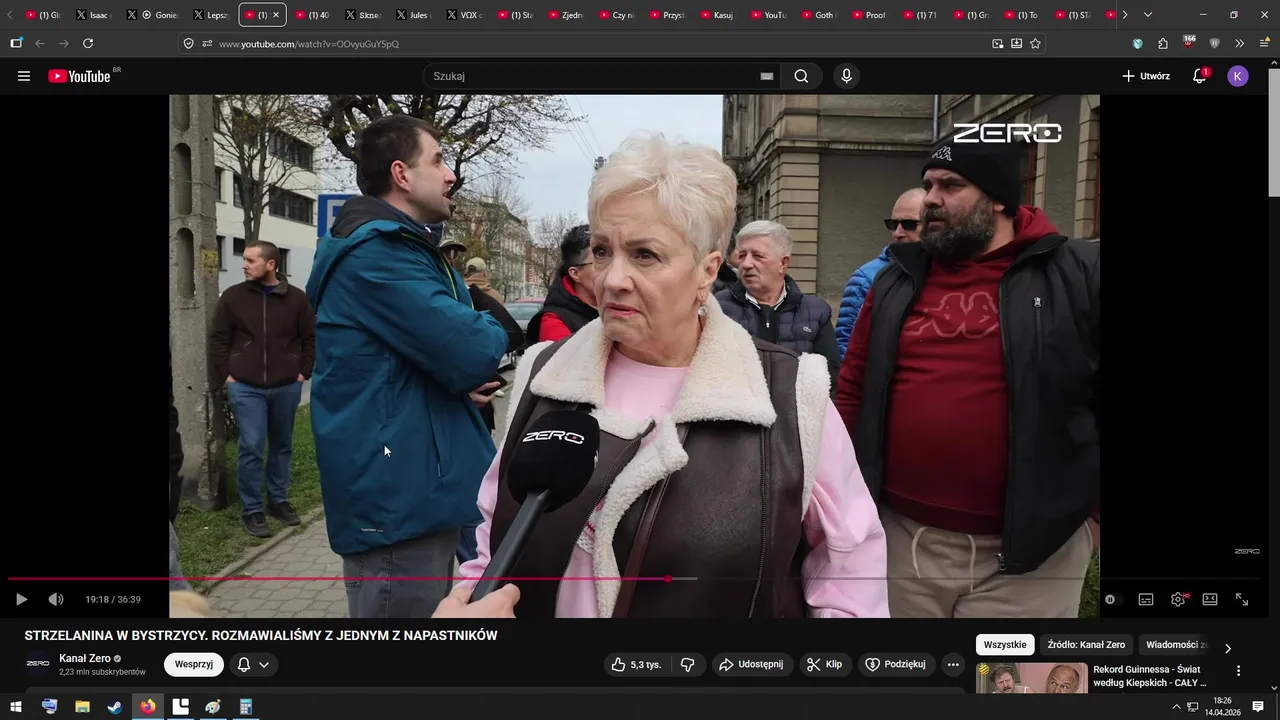This screenshot has width=1280, height=720.
Task: Reload the page
Action: [x=88, y=43]
